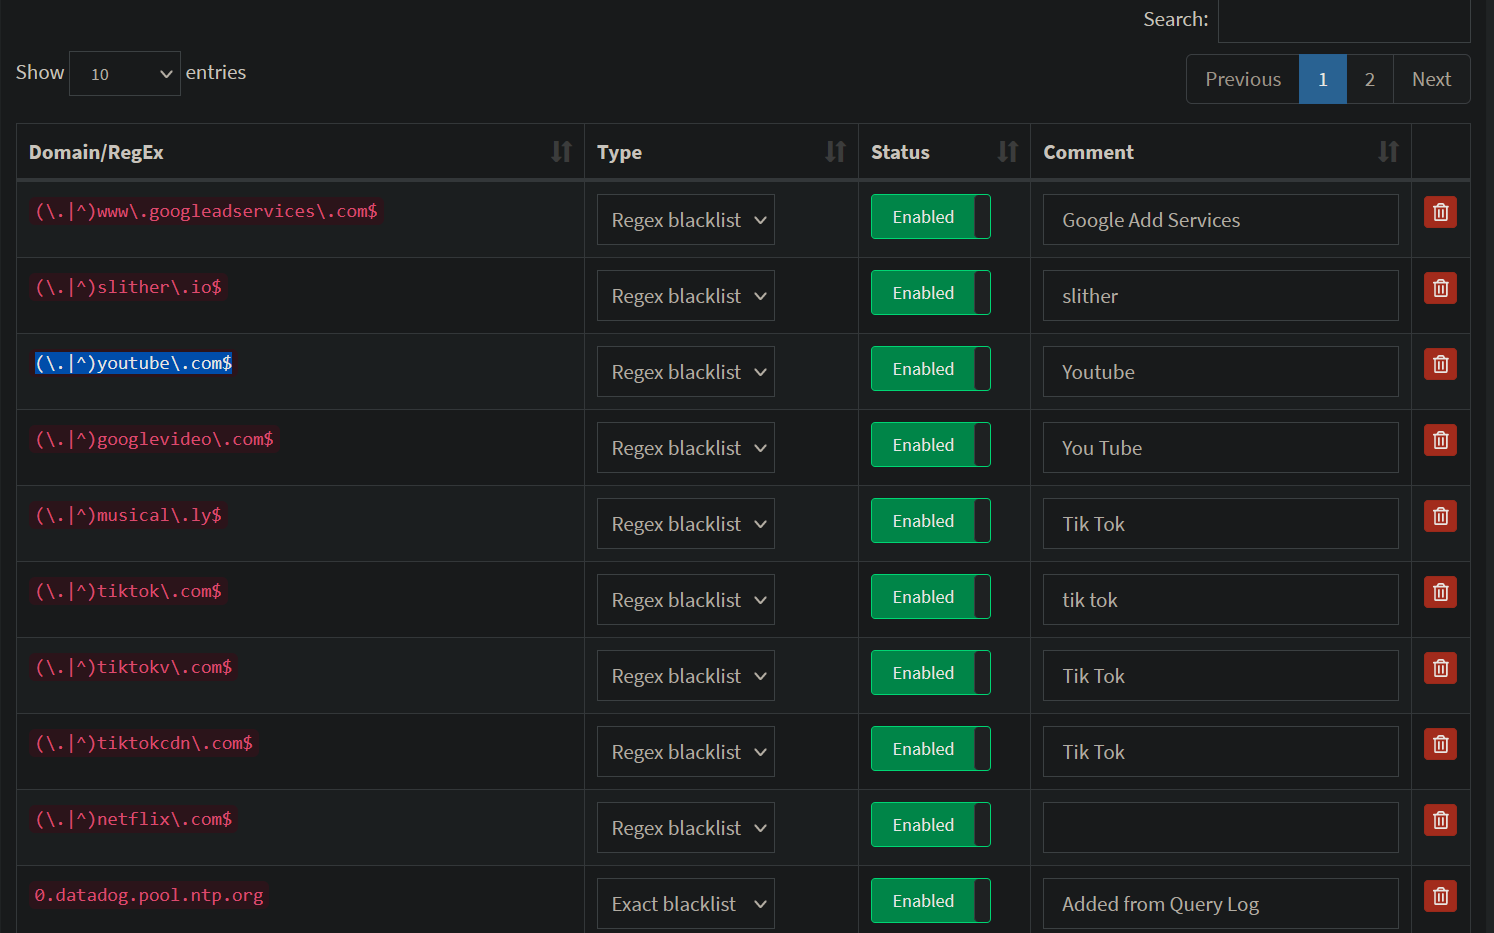This screenshot has height=933, width=1494.
Task: Edit the lowercase tik tok comment field
Action: (x=1221, y=600)
